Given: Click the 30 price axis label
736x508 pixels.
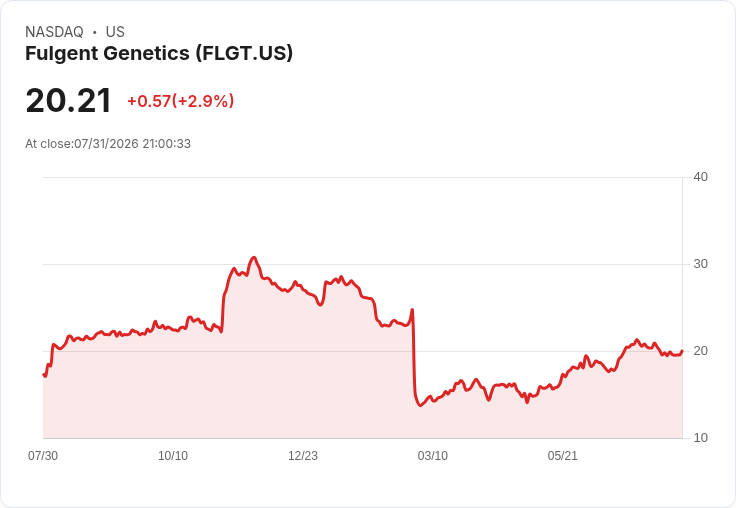Looking at the screenshot, I should coord(700,264).
